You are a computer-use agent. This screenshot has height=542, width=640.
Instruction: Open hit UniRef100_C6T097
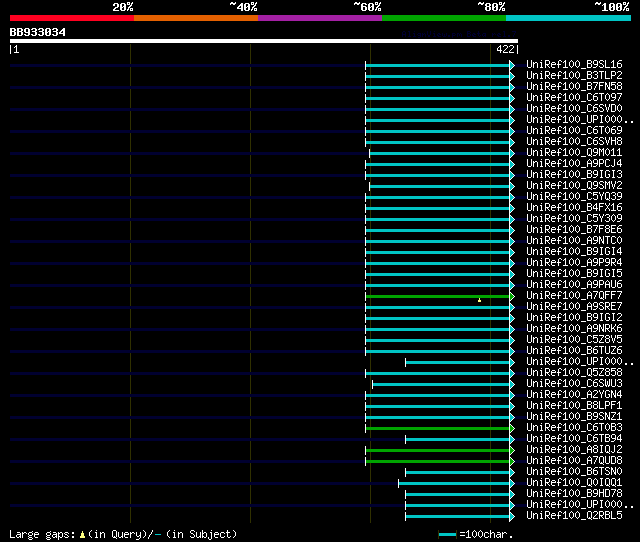point(574,97)
